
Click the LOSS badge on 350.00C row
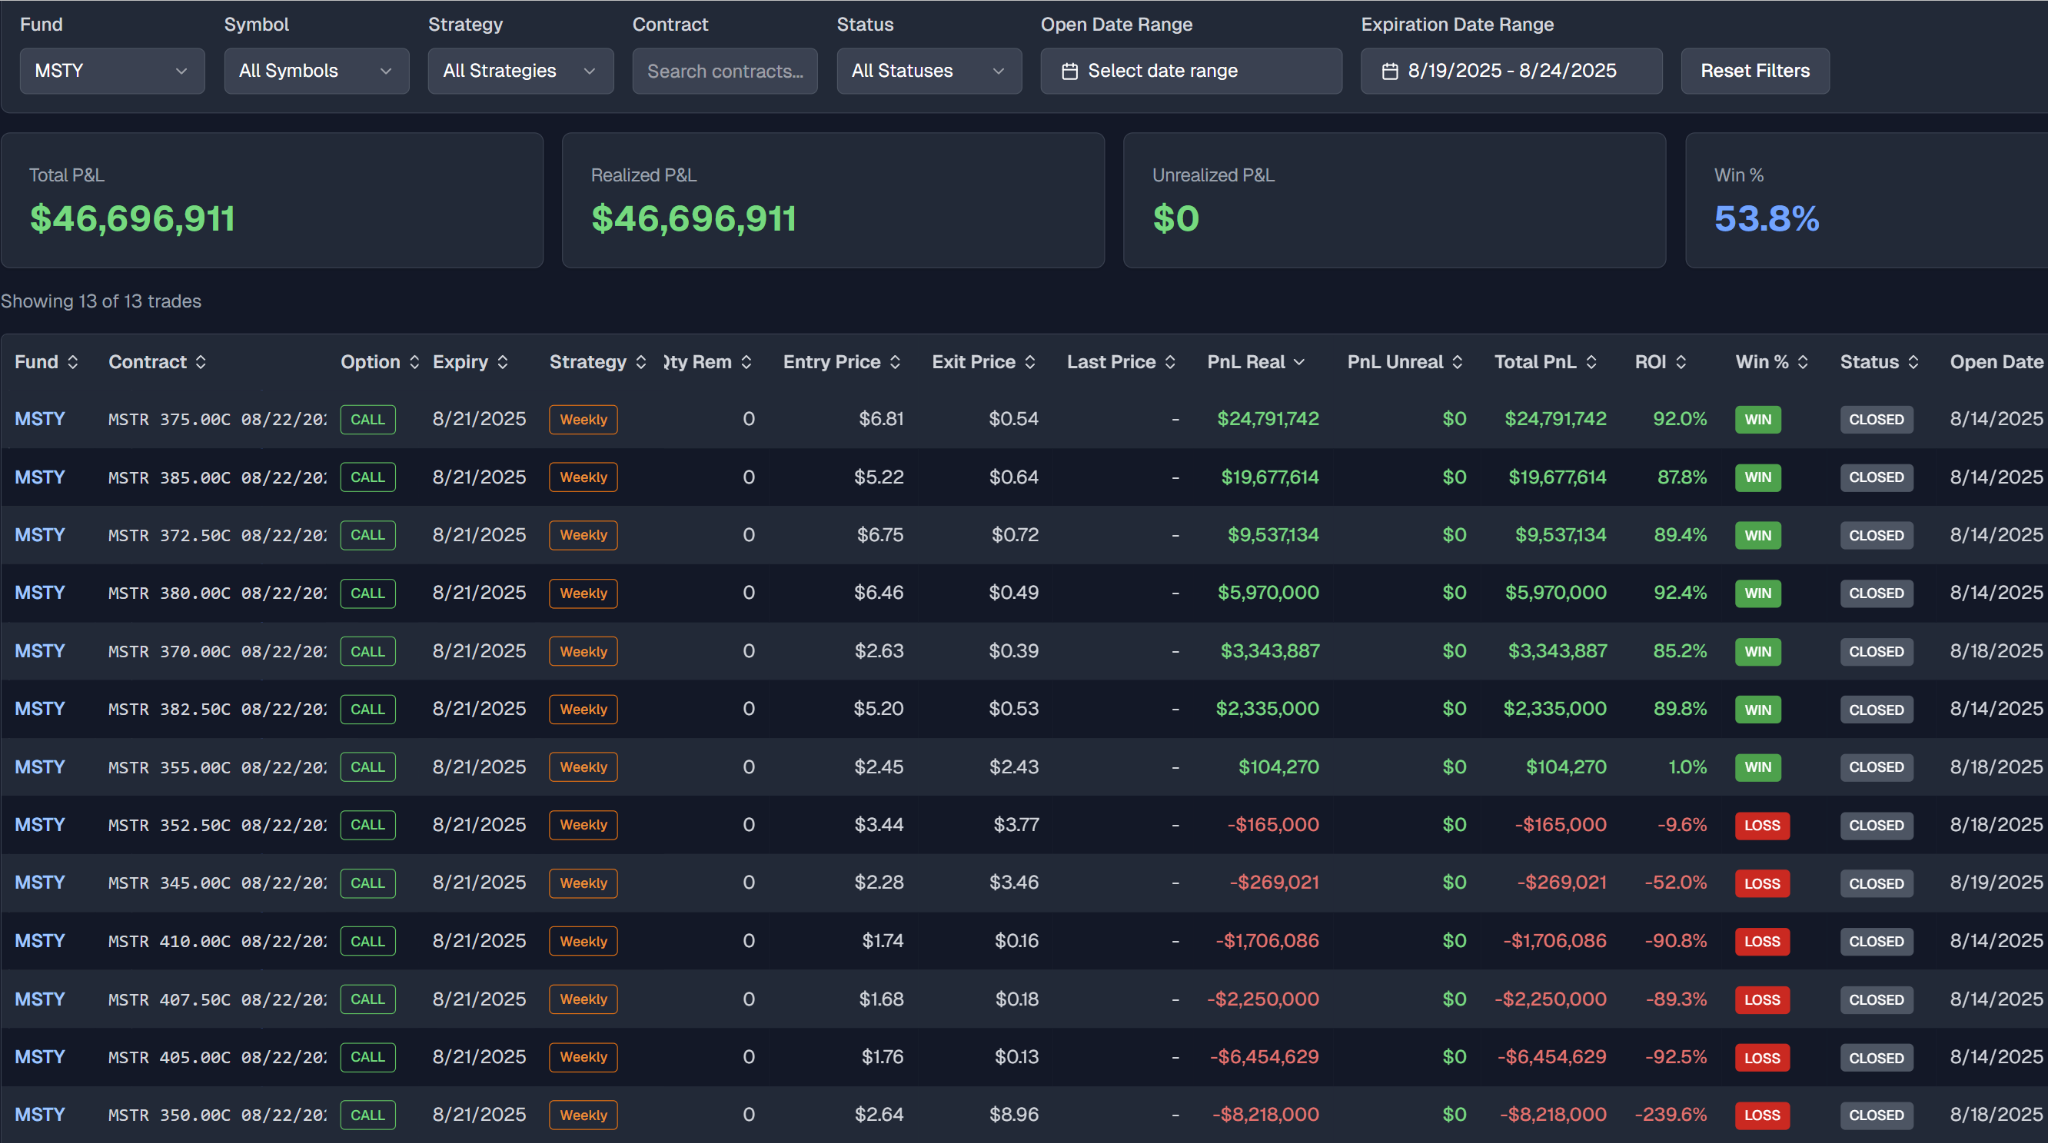(x=1762, y=1115)
